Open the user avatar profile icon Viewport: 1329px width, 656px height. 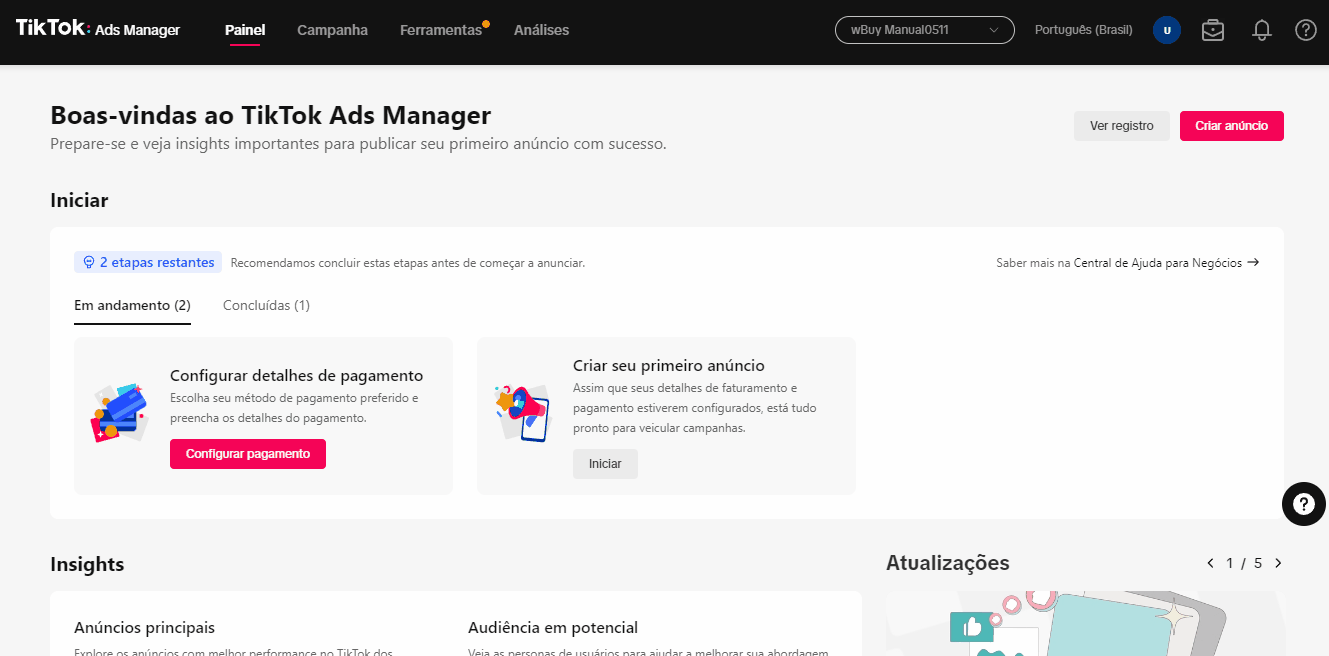tap(1166, 30)
